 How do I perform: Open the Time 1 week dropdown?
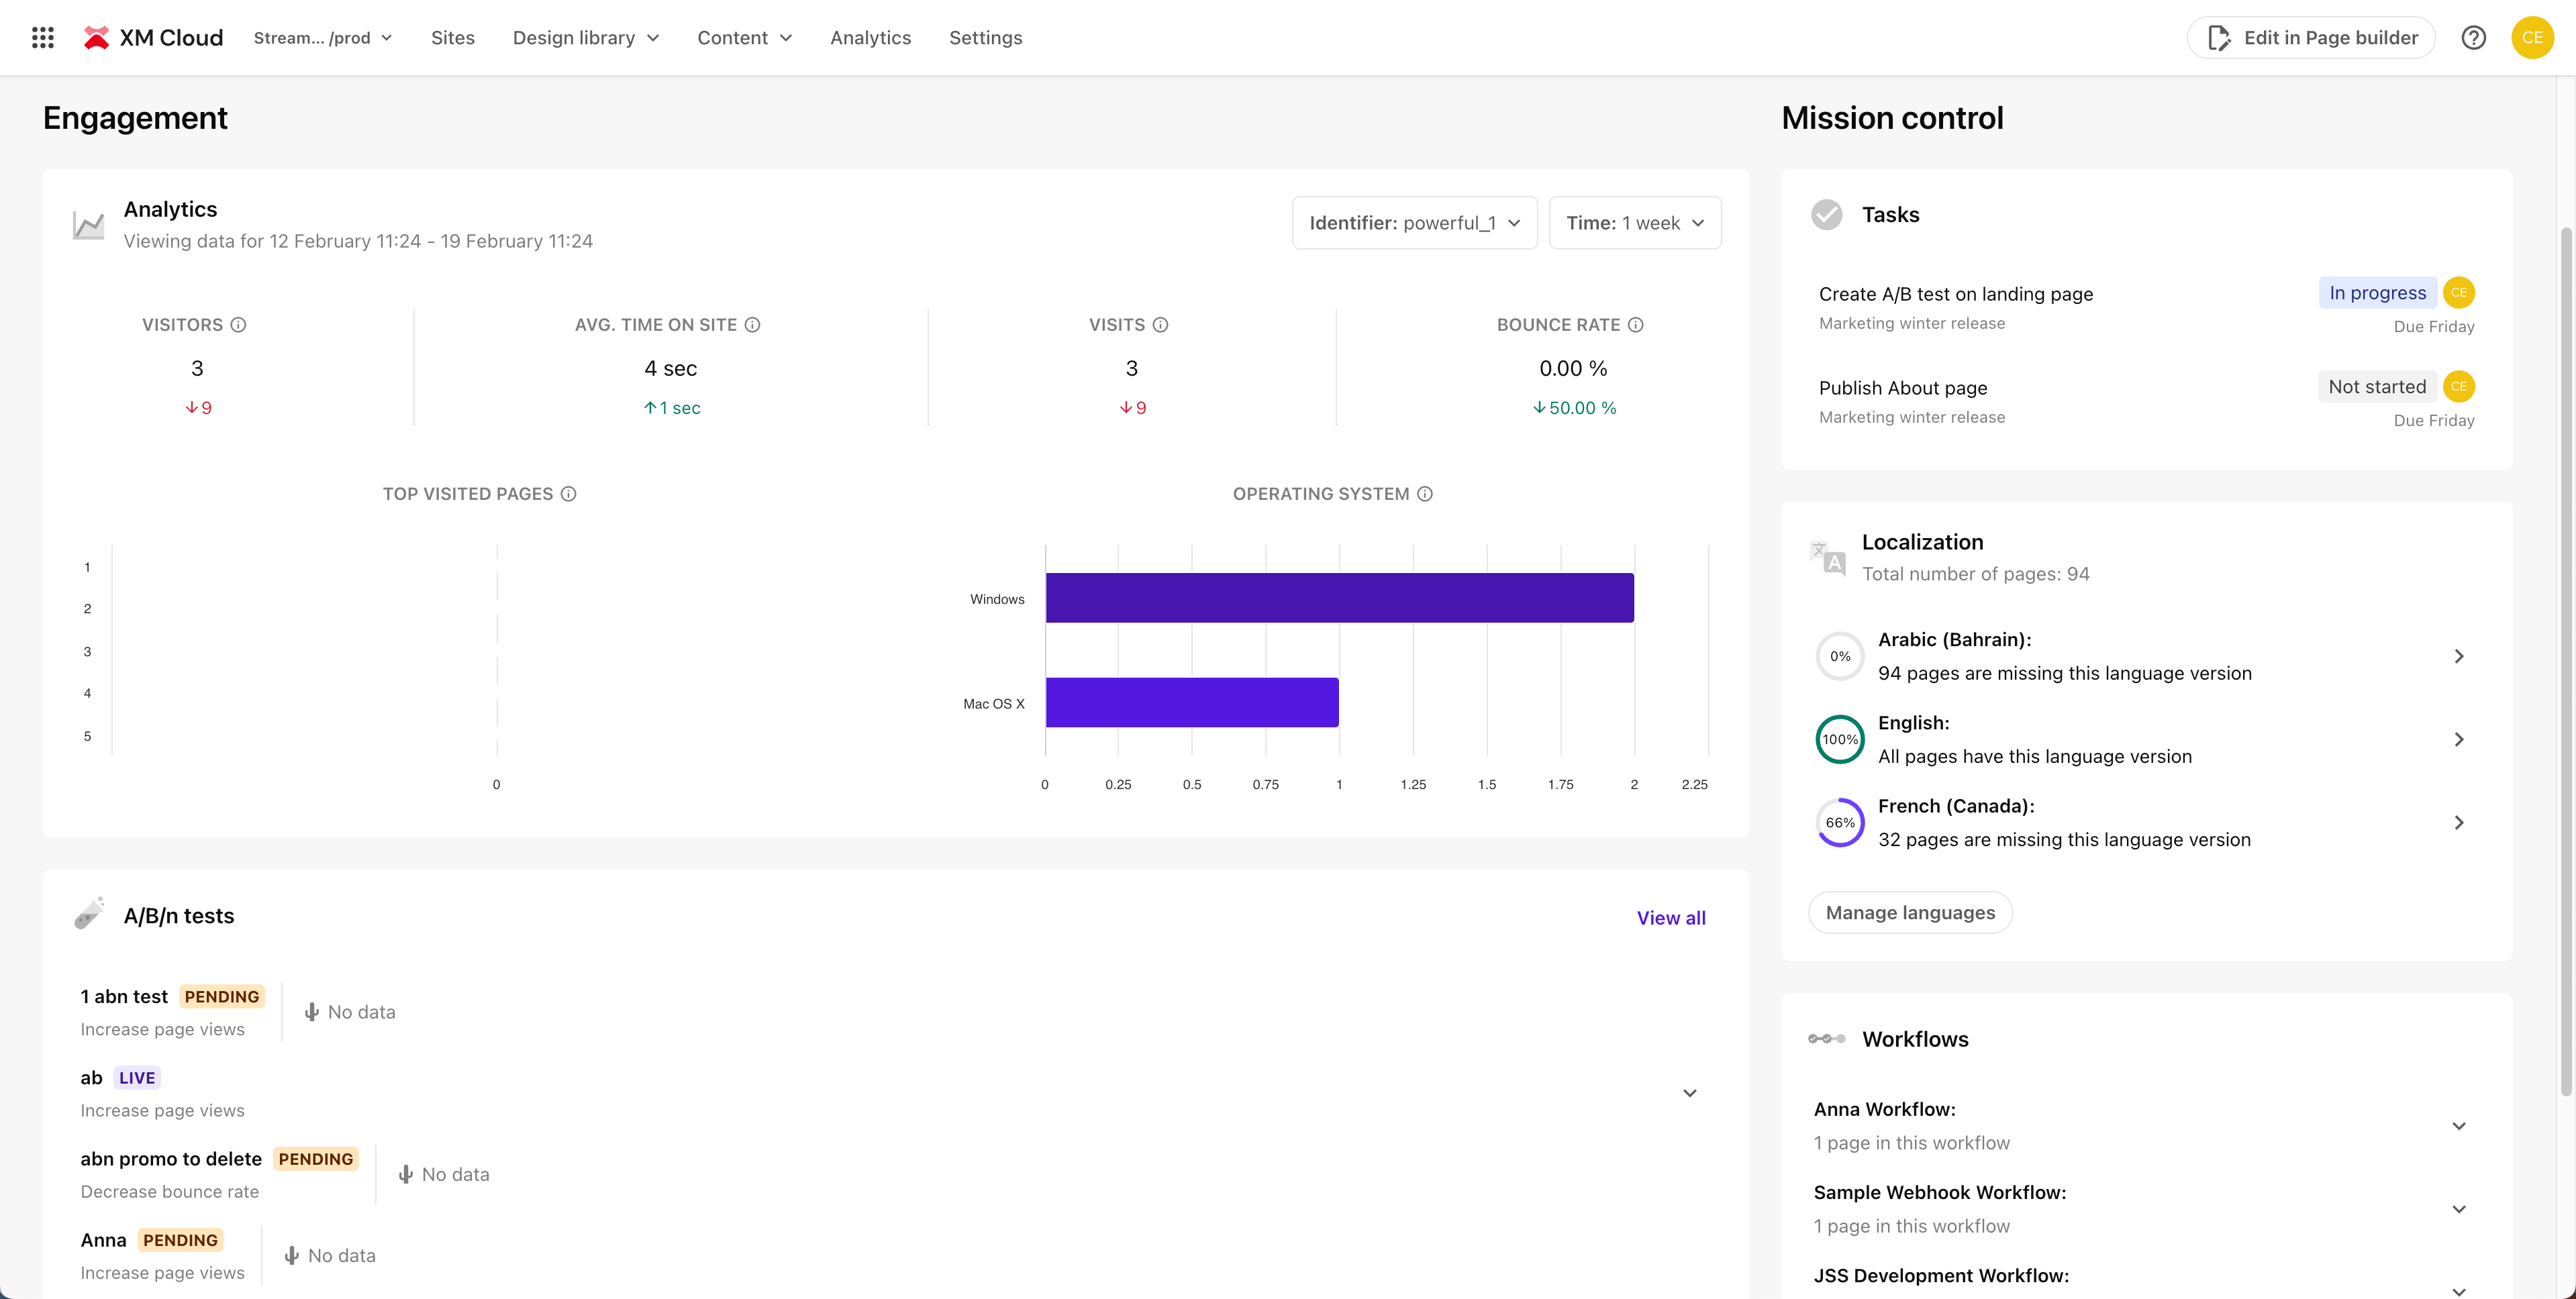[1634, 222]
